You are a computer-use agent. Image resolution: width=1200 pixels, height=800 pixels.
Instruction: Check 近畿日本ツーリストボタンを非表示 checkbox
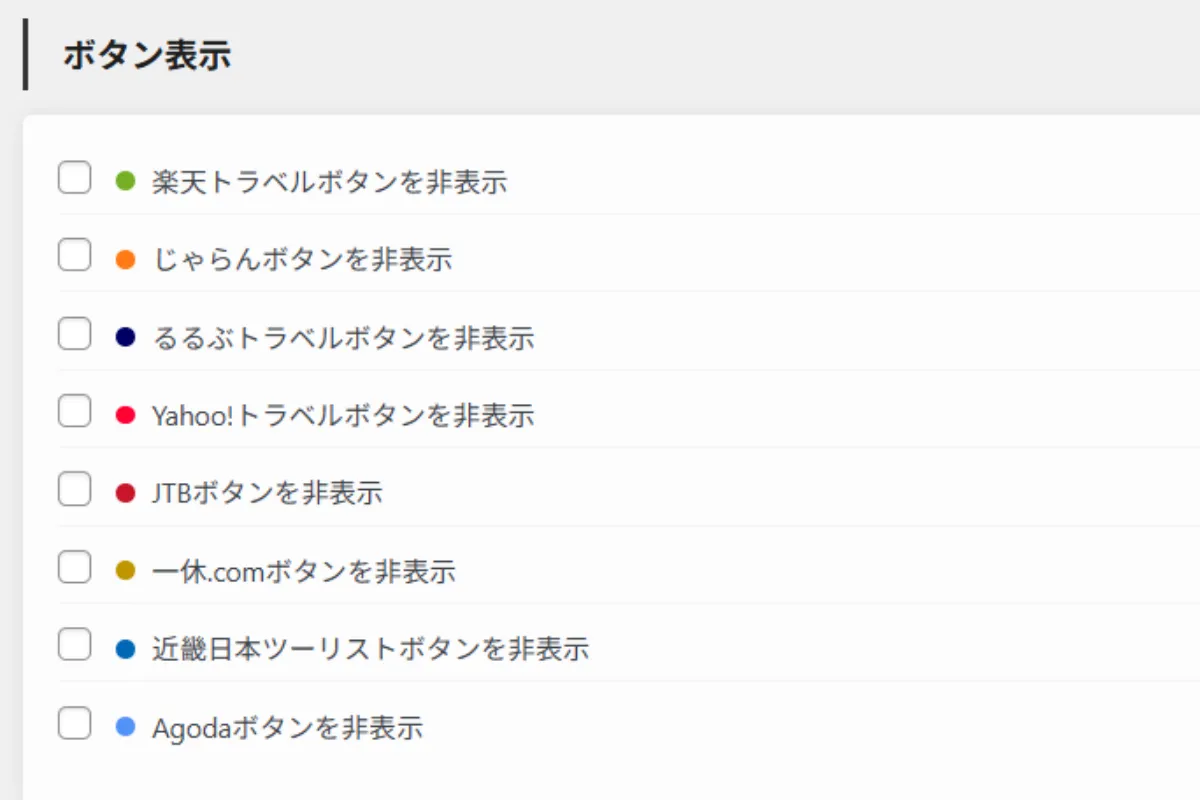[x=74, y=644]
